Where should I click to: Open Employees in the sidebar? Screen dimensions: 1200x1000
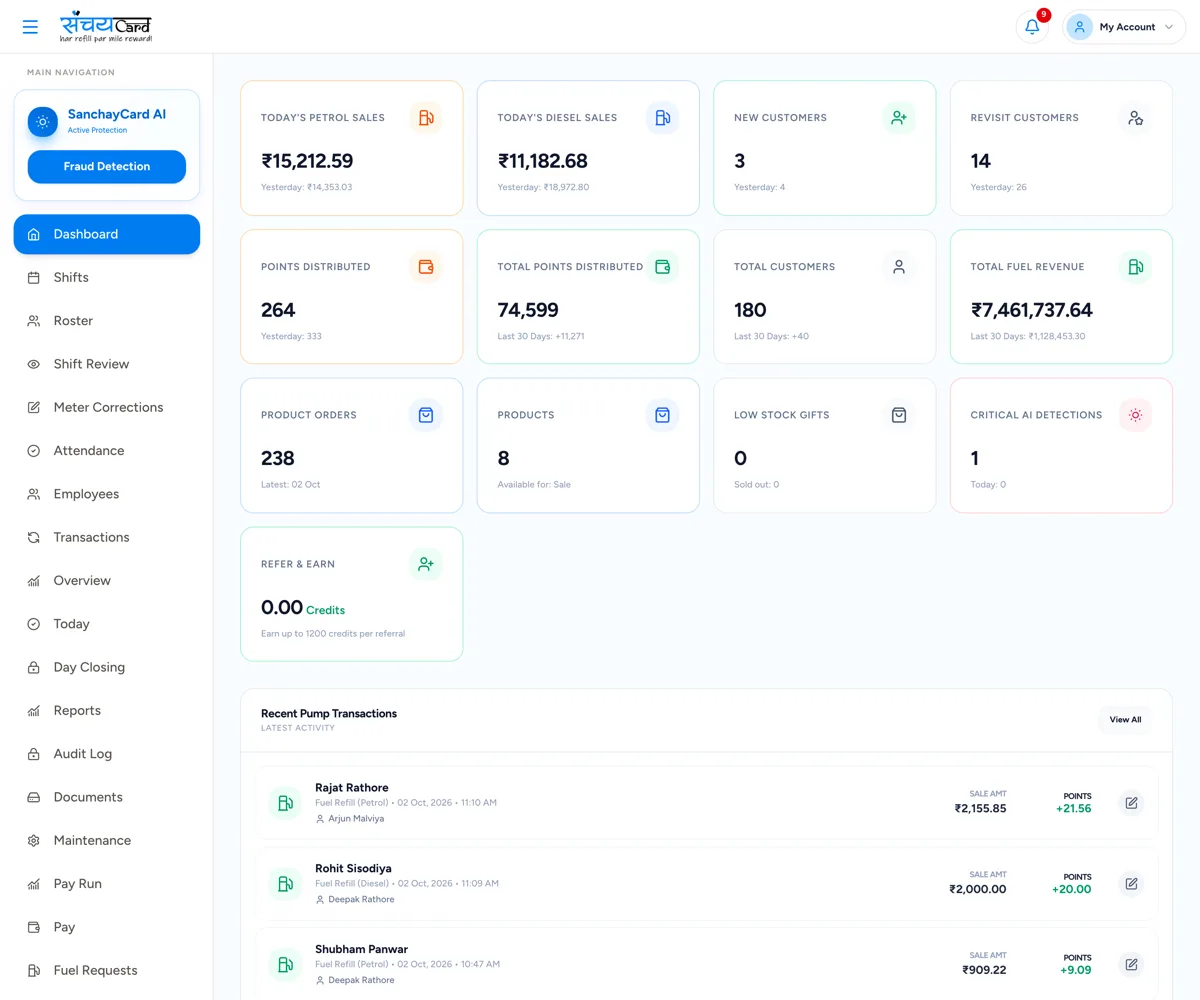click(x=107, y=494)
